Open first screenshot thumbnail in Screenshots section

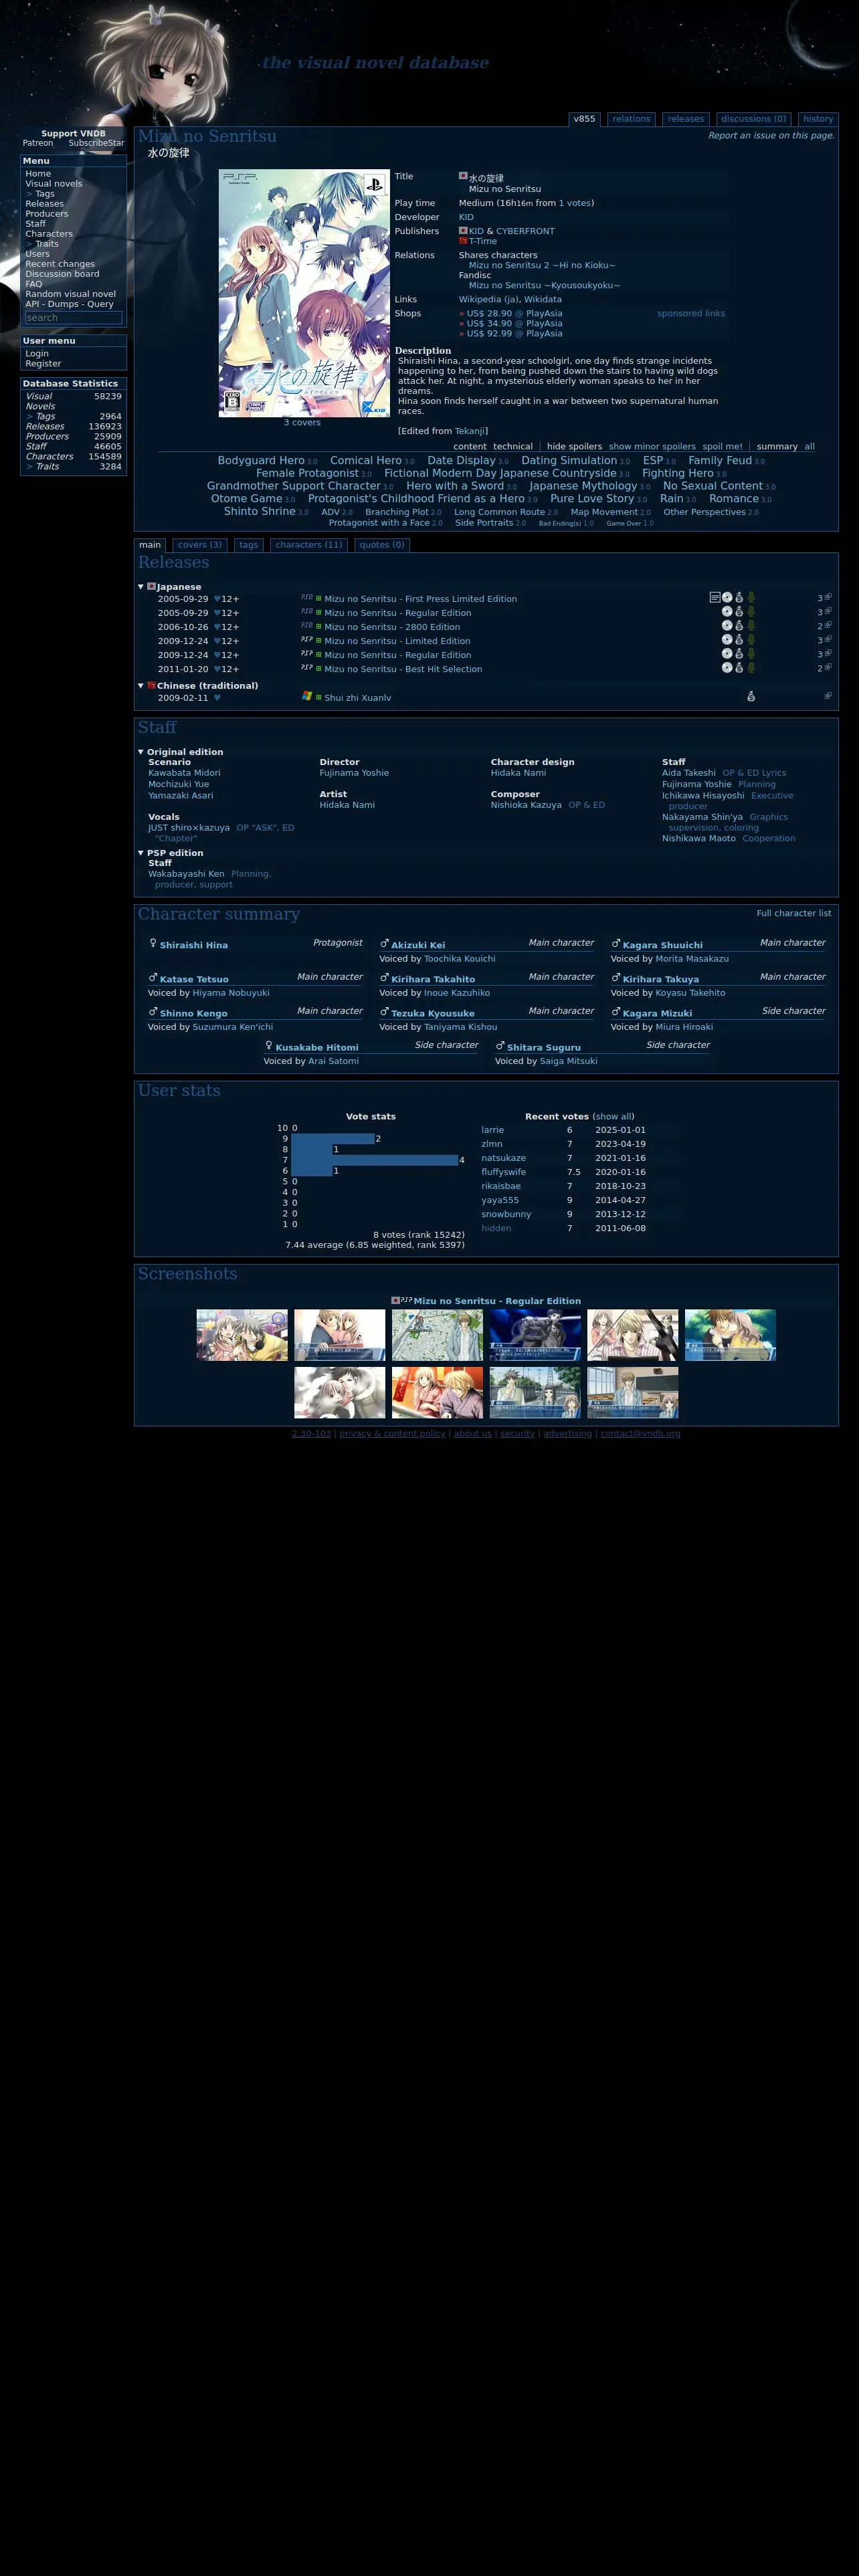click(242, 1335)
